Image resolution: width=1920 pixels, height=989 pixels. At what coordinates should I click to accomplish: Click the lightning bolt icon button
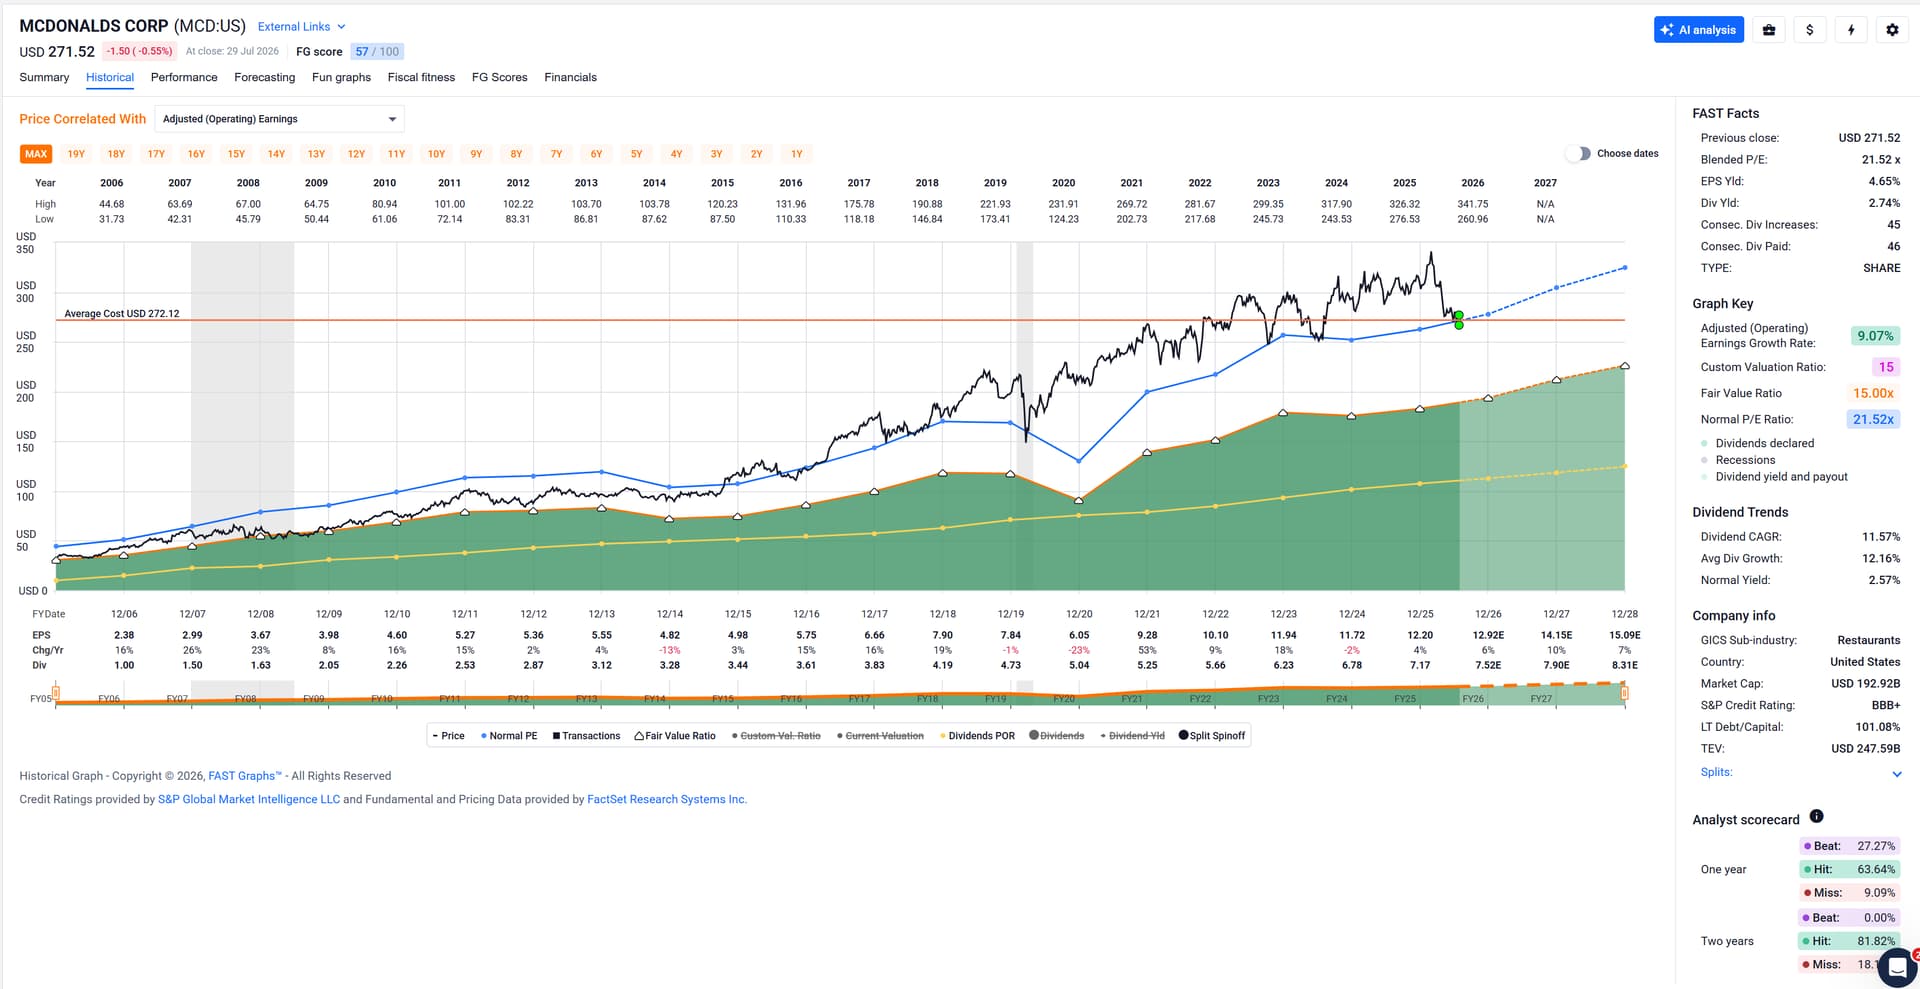point(1851,30)
